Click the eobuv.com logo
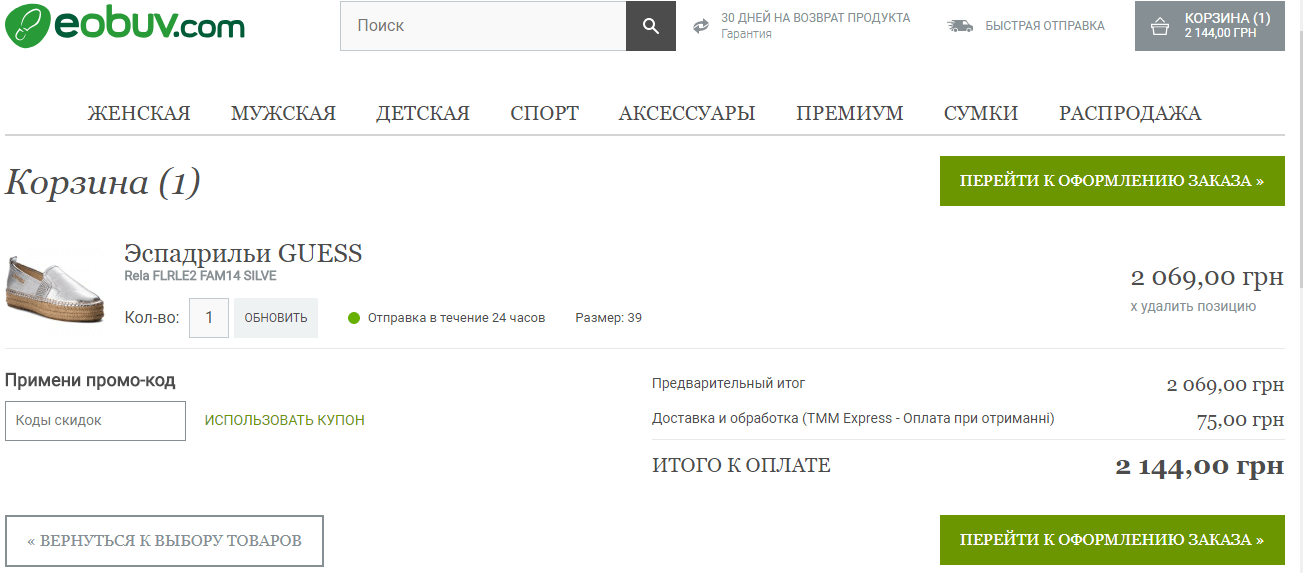Viewport: 1303px width, 573px height. (x=125, y=26)
